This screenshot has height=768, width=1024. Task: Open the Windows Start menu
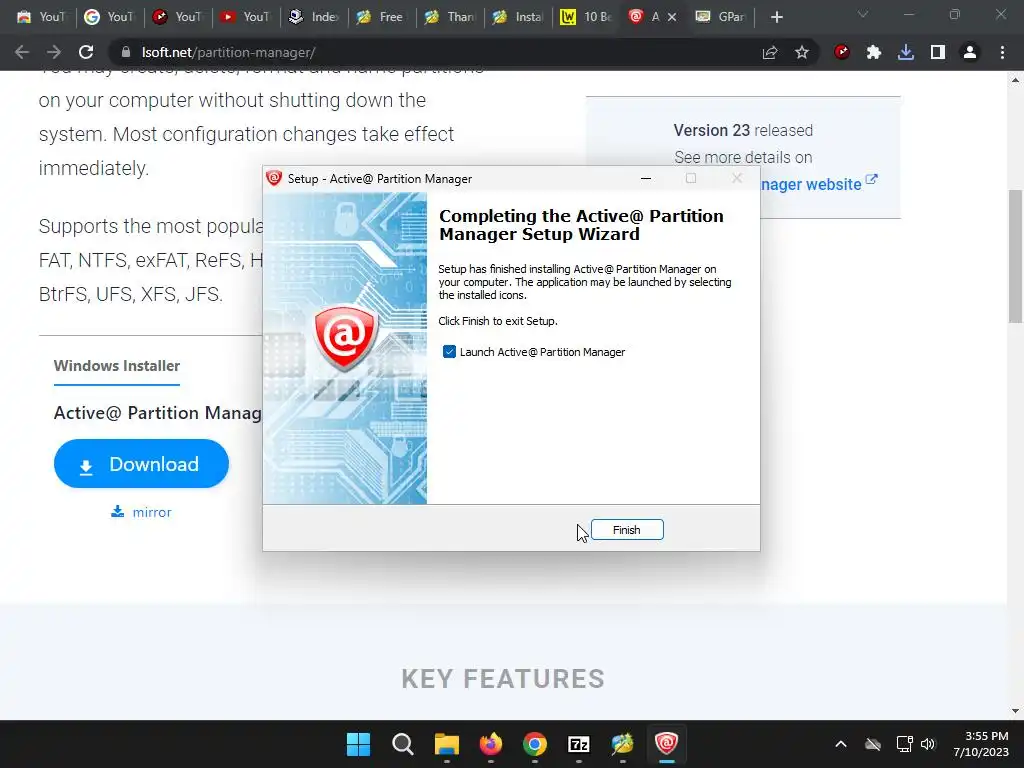[358, 744]
